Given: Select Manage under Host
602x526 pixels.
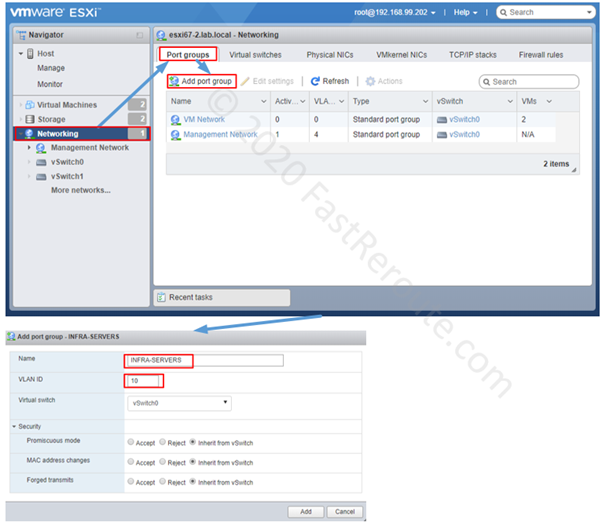Looking at the screenshot, I should (51, 68).
